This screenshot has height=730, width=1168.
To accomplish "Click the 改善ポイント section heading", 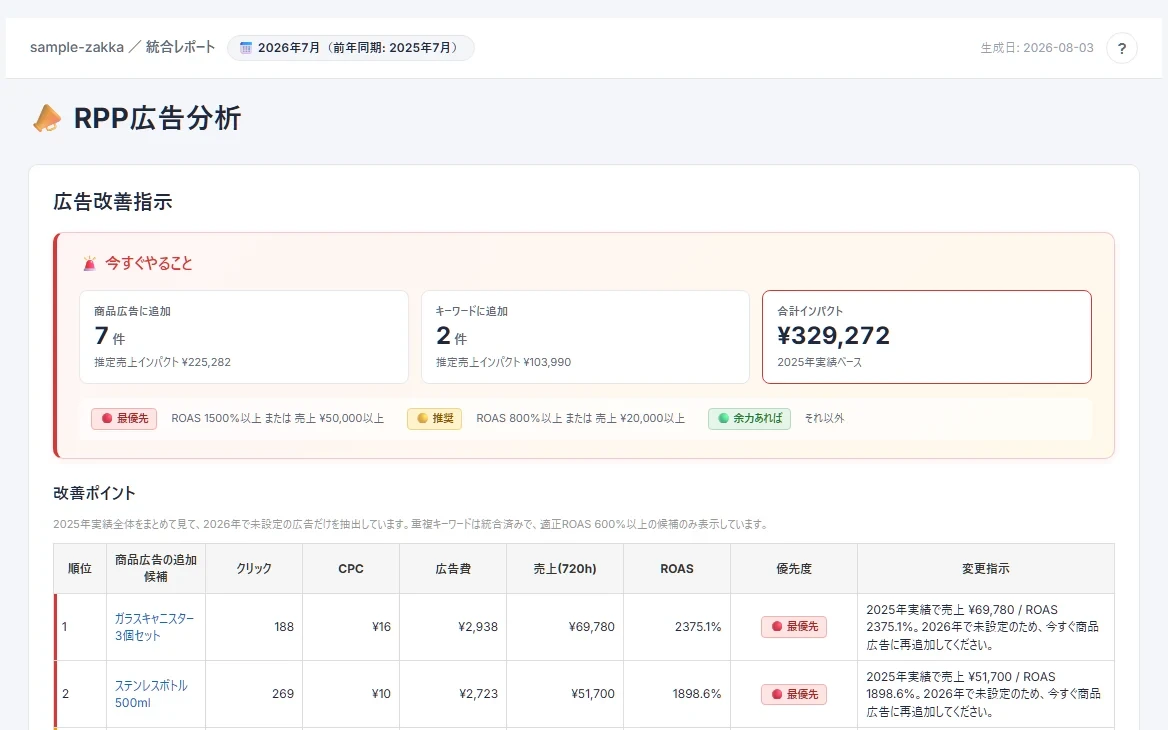I will coord(94,493).
